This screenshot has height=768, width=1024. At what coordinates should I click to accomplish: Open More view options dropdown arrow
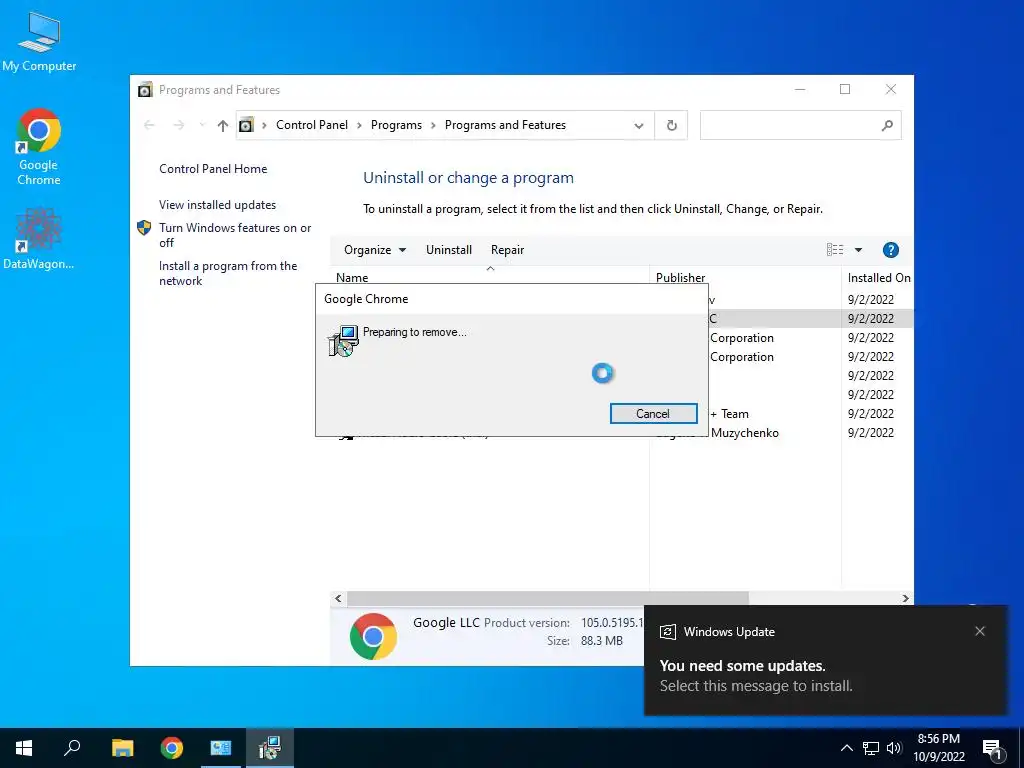858,250
